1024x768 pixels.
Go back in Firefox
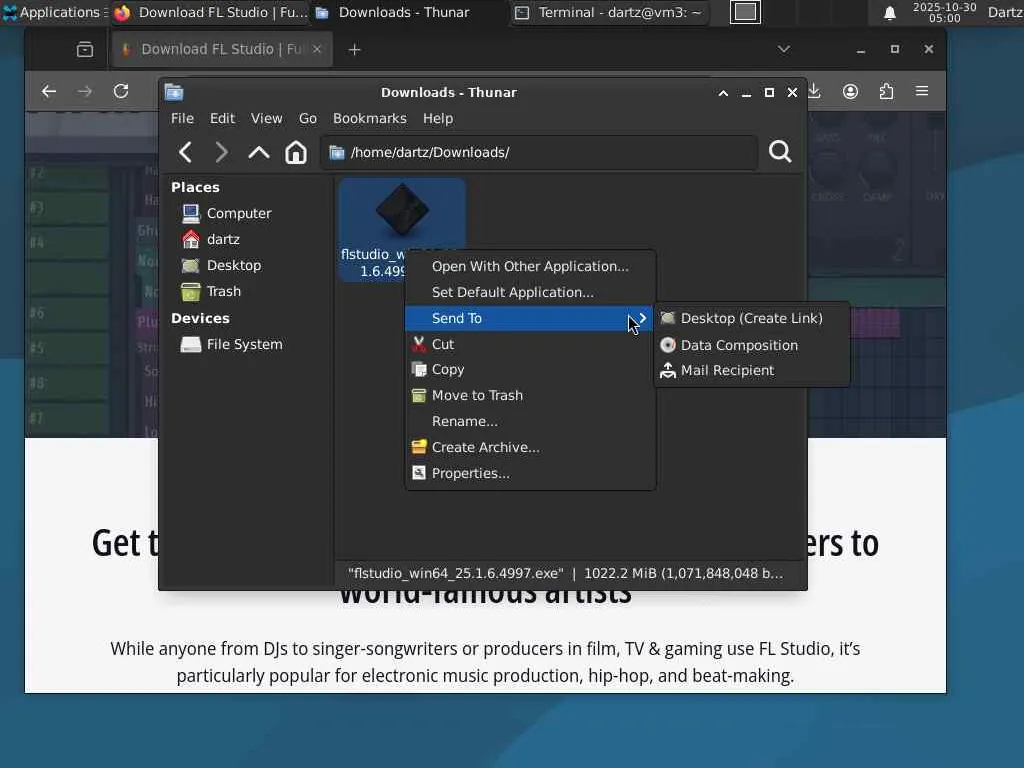[x=49, y=91]
